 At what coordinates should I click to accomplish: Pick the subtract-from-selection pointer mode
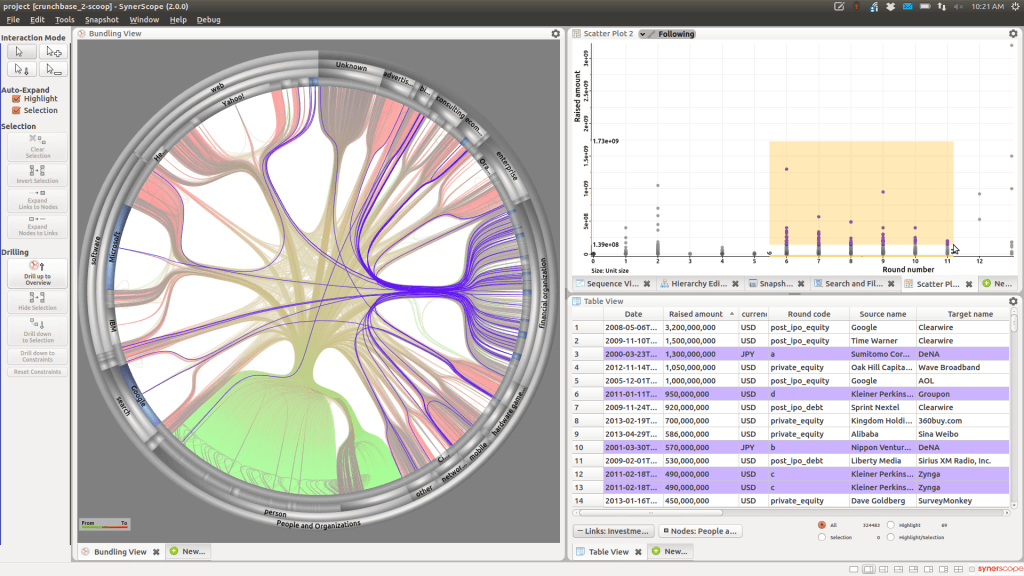click(53, 70)
